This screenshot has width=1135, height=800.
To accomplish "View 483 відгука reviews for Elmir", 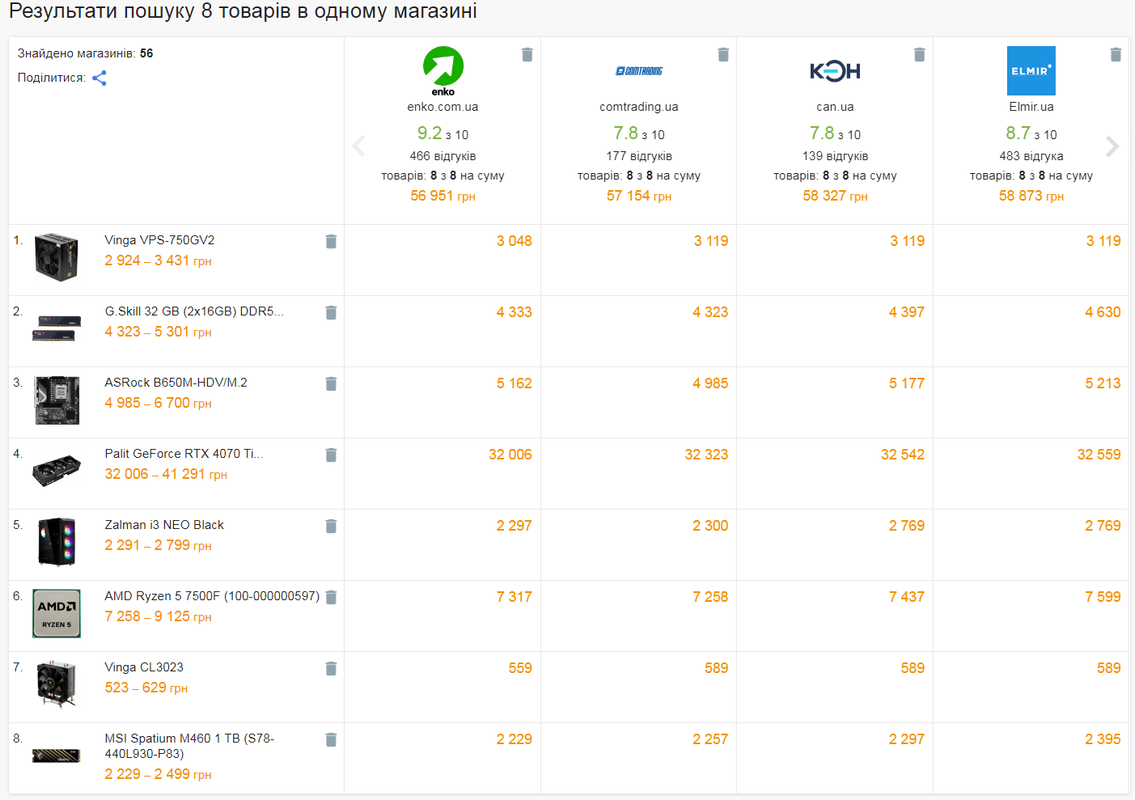I will coord(1031,156).
